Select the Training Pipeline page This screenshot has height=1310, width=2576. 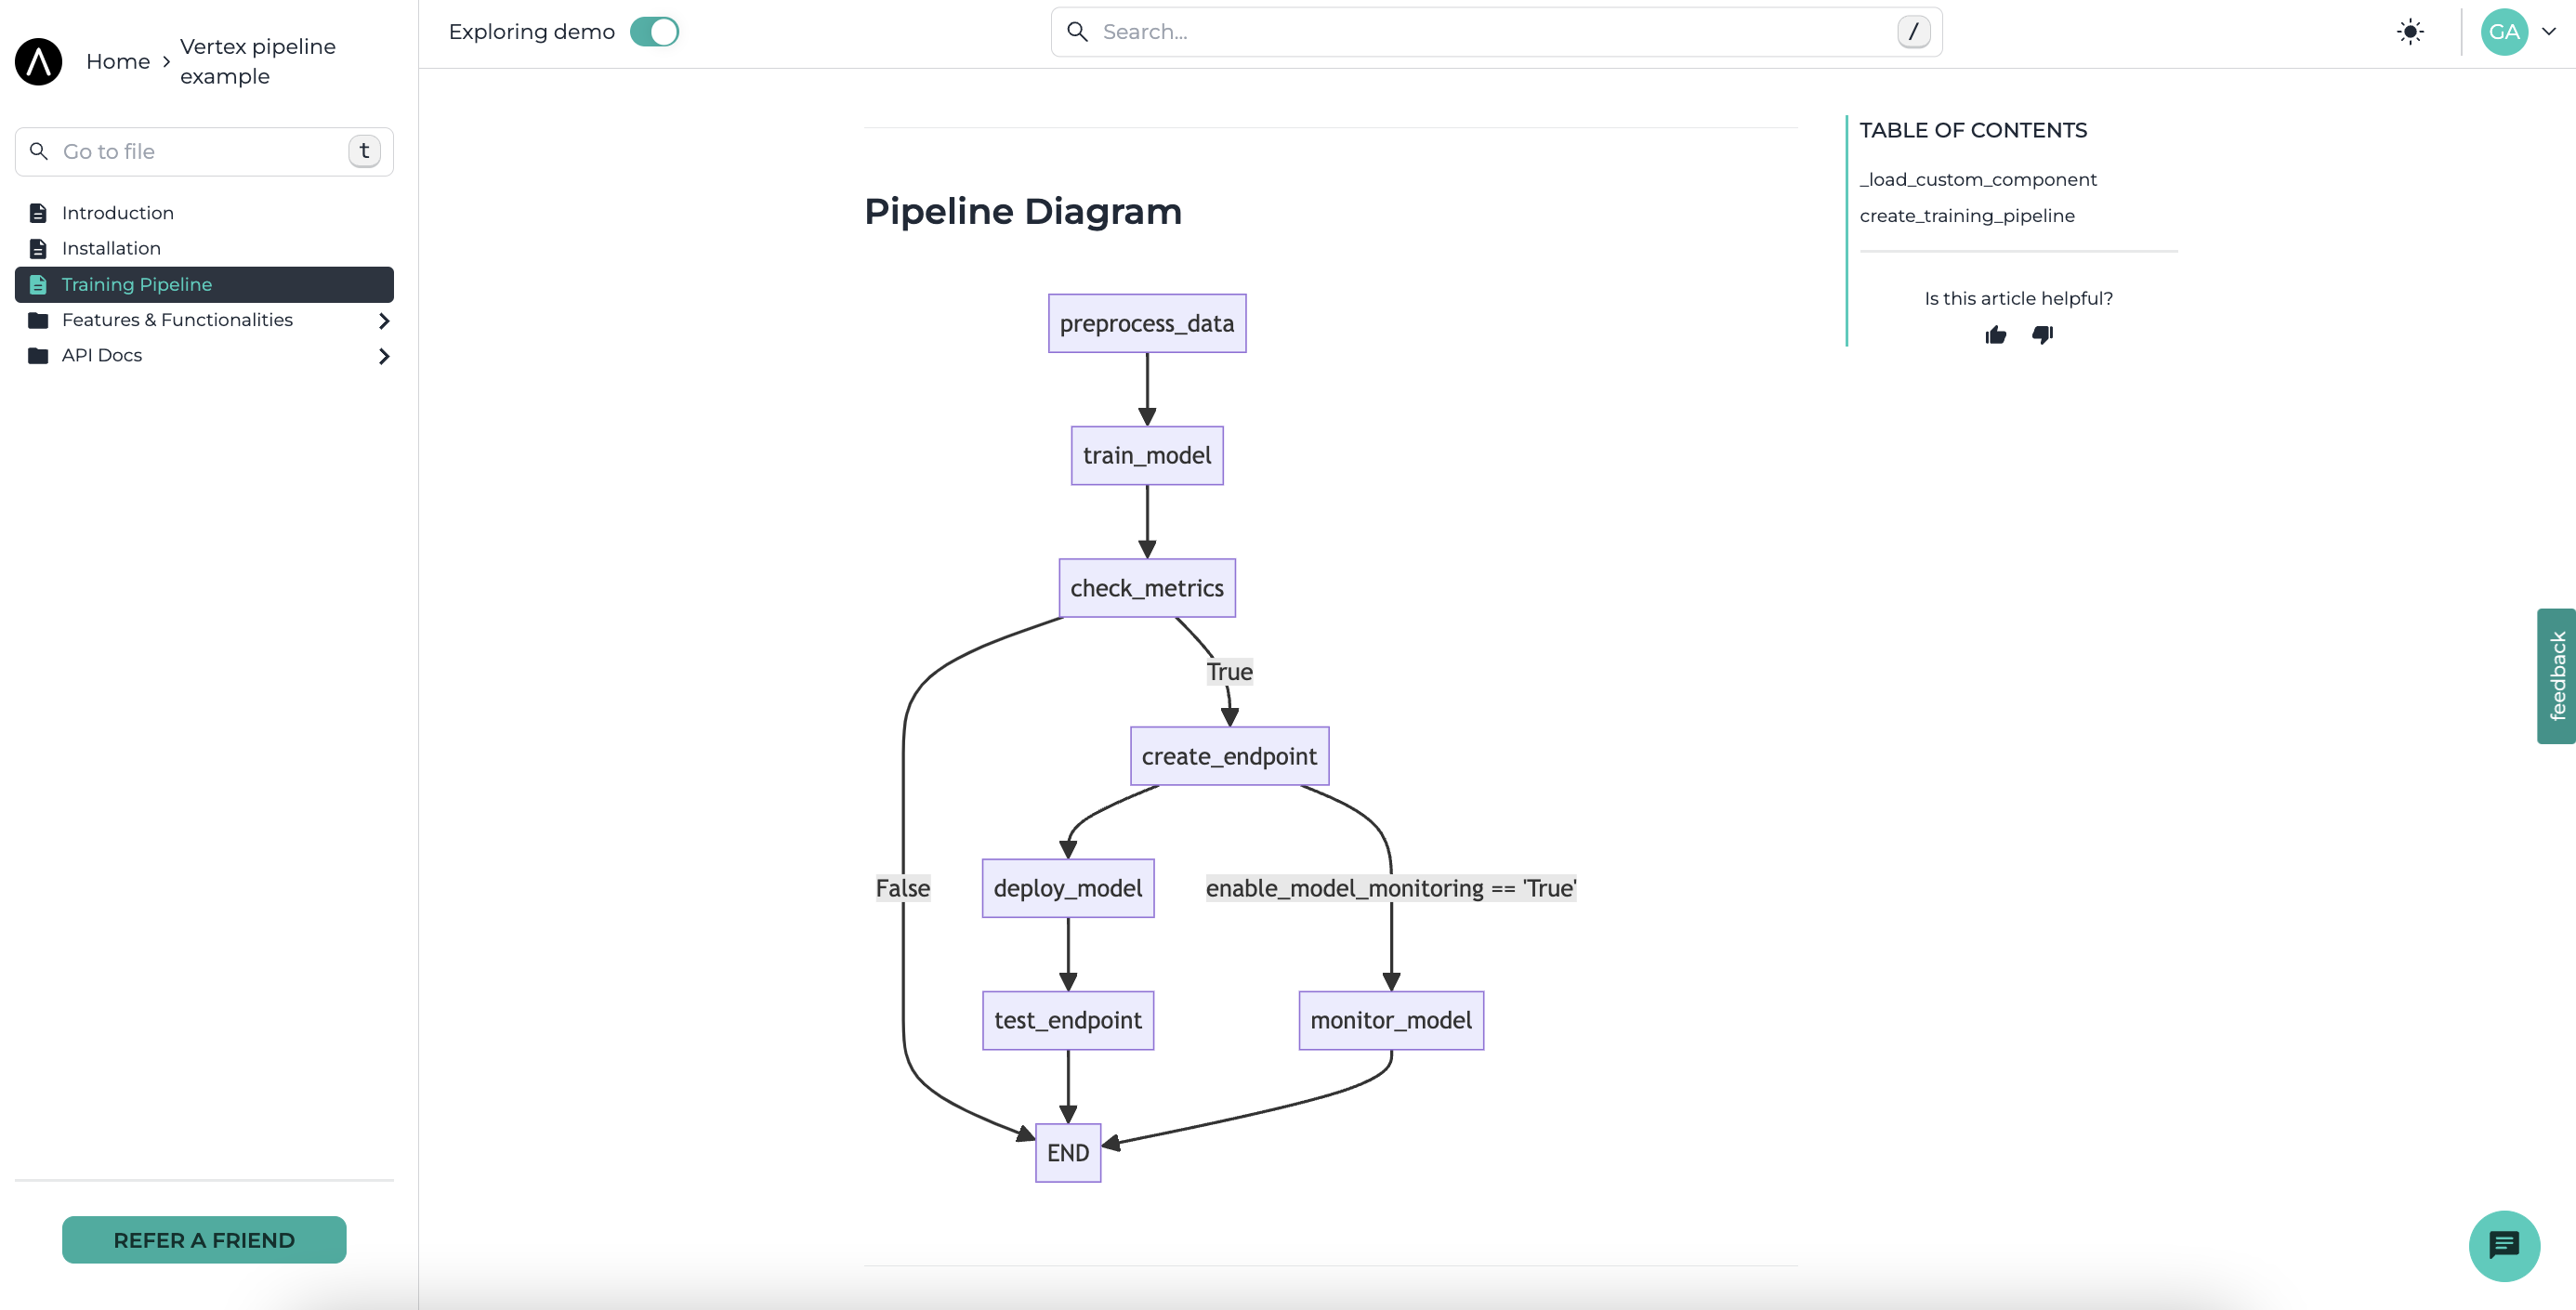click(x=137, y=284)
